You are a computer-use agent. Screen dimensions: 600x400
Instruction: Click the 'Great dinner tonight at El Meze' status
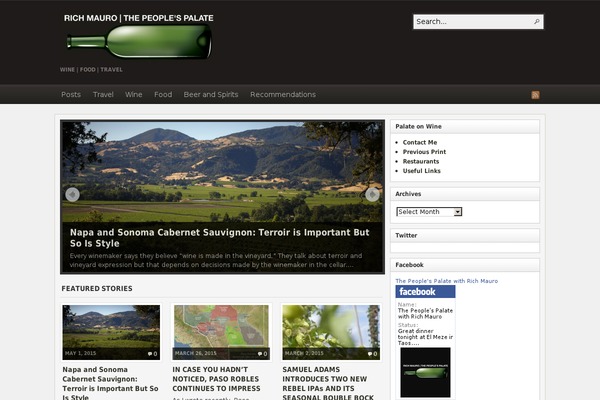point(425,337)
